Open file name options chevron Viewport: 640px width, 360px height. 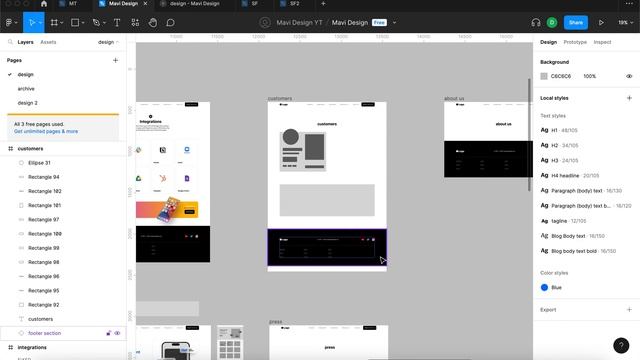pyautogui.click(x=394, y=23)
